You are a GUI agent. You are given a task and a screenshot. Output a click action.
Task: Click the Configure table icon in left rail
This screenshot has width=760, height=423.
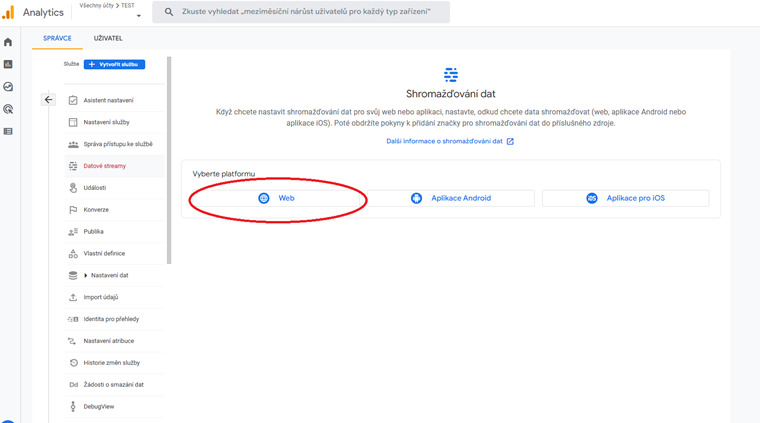8,131
